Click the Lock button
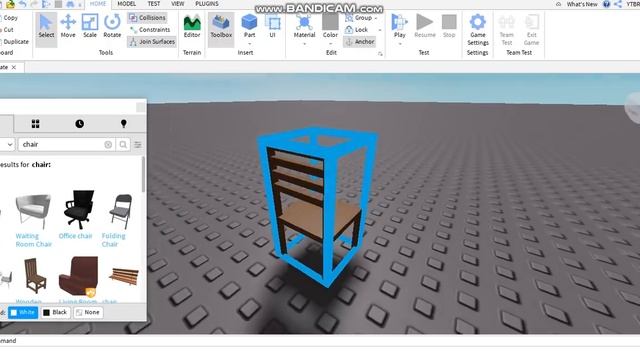Screen dimensions: 640x360 pyautogui.click(x=357, y=30)
